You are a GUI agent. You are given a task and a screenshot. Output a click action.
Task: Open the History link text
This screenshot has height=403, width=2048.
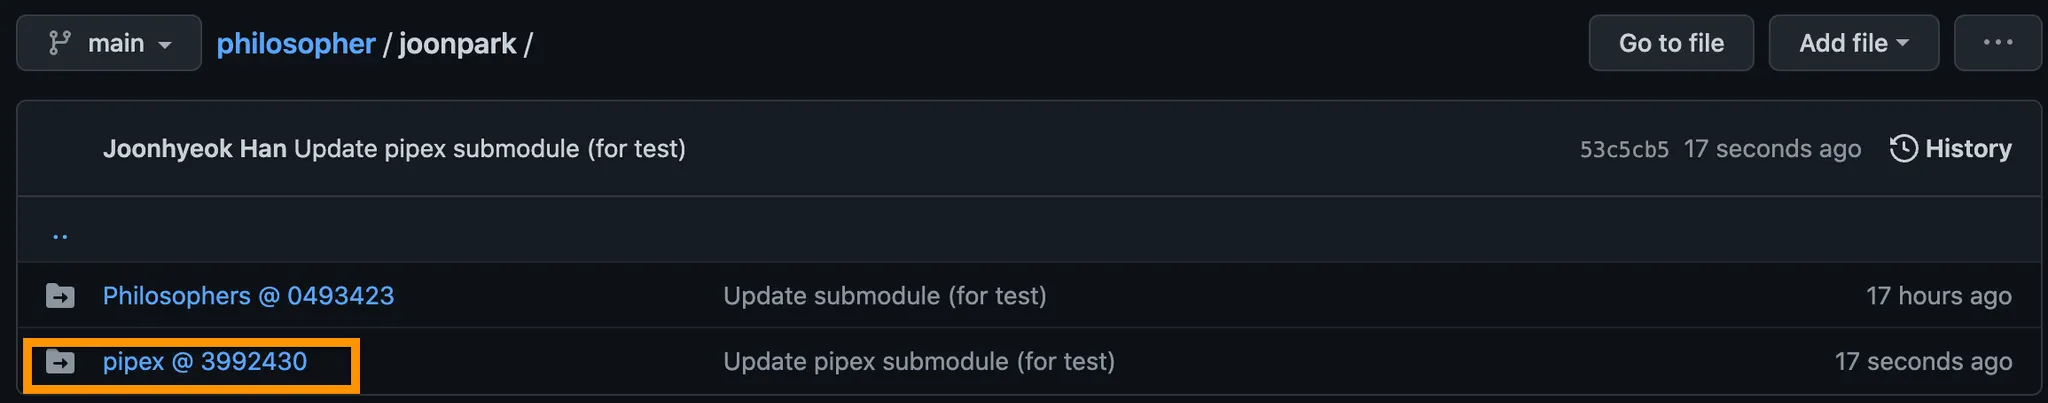click(1968, 149)
